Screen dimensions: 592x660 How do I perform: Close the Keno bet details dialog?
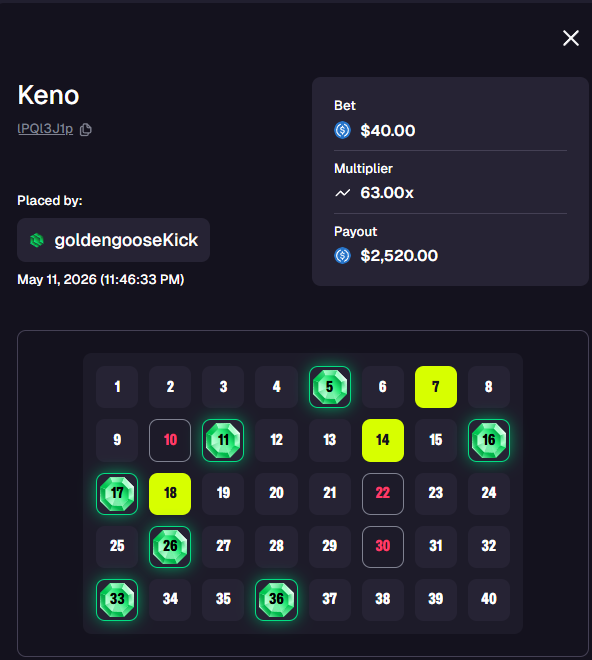click(571, 38)
